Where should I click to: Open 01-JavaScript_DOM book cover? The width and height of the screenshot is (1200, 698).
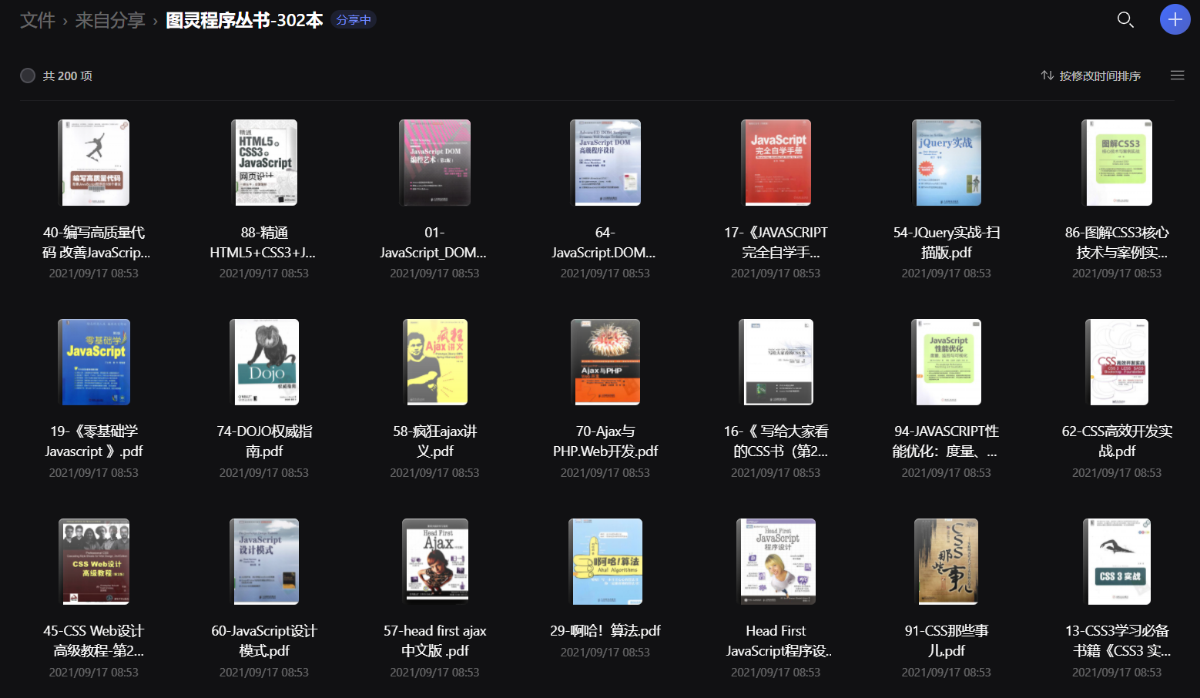(x=435, y=163)
